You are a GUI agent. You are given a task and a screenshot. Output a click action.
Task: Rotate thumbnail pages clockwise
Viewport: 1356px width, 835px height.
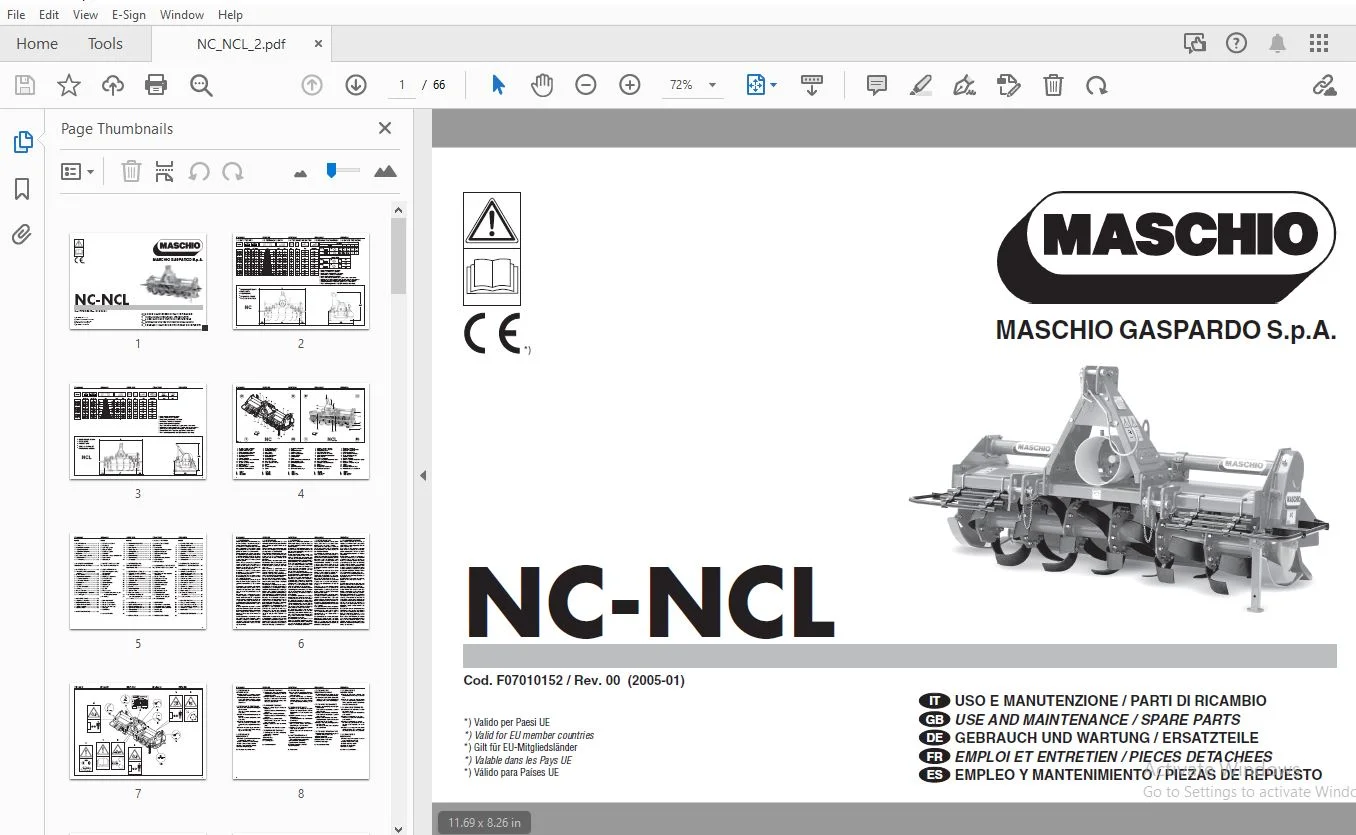tap(233, 172)
